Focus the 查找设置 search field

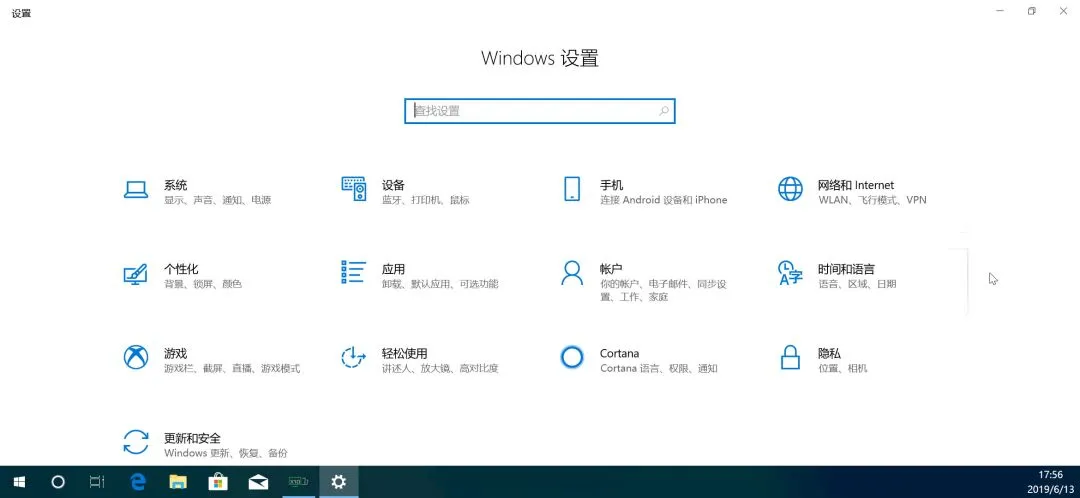[x=539, y=111]
